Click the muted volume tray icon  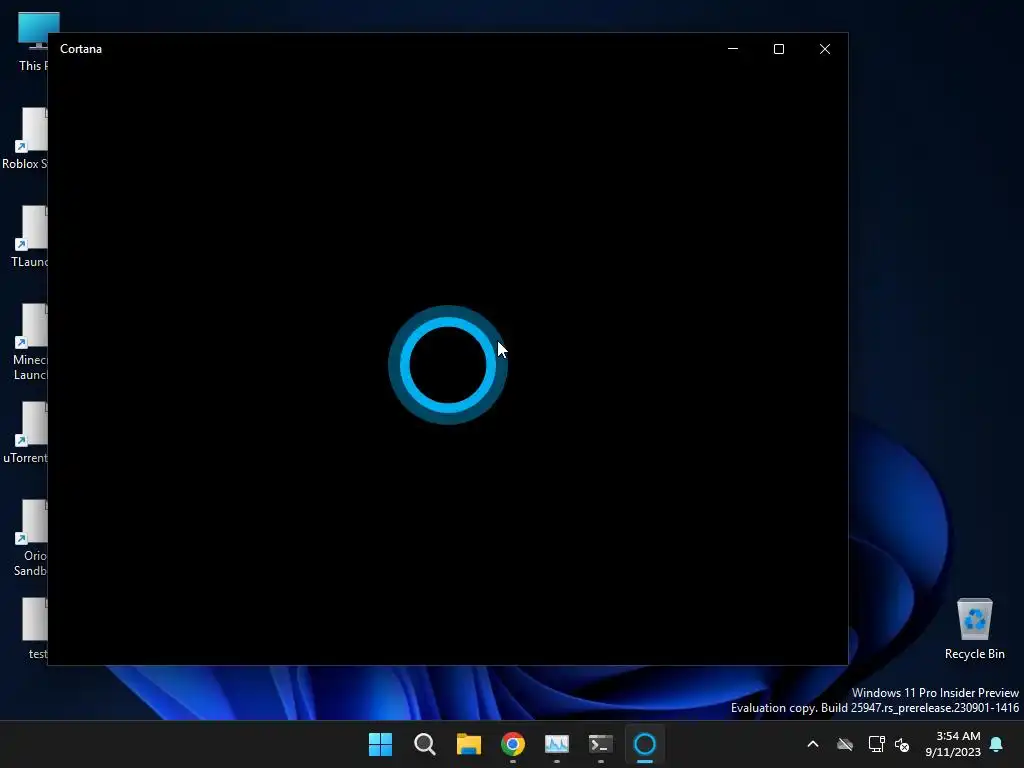click(902, 744)
